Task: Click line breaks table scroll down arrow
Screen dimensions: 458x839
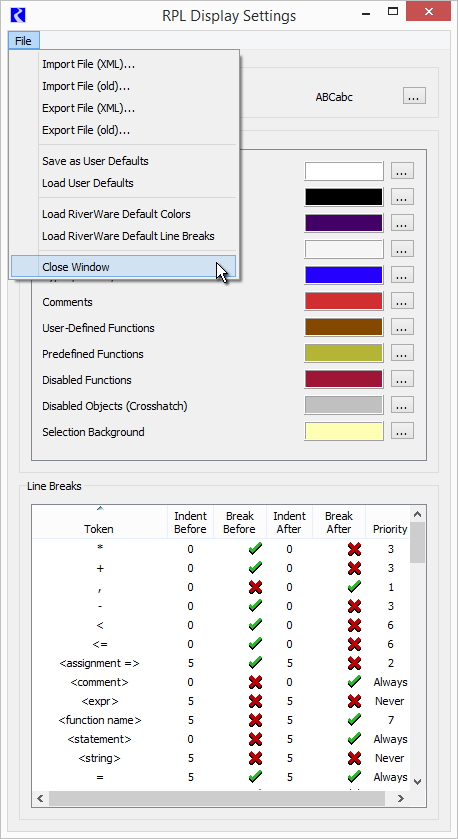Action: coord(418,782)
